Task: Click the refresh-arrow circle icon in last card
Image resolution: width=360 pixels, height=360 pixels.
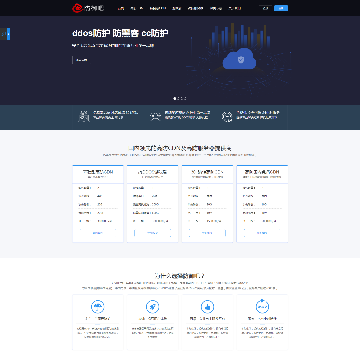Action: click(x=262, y=306)
